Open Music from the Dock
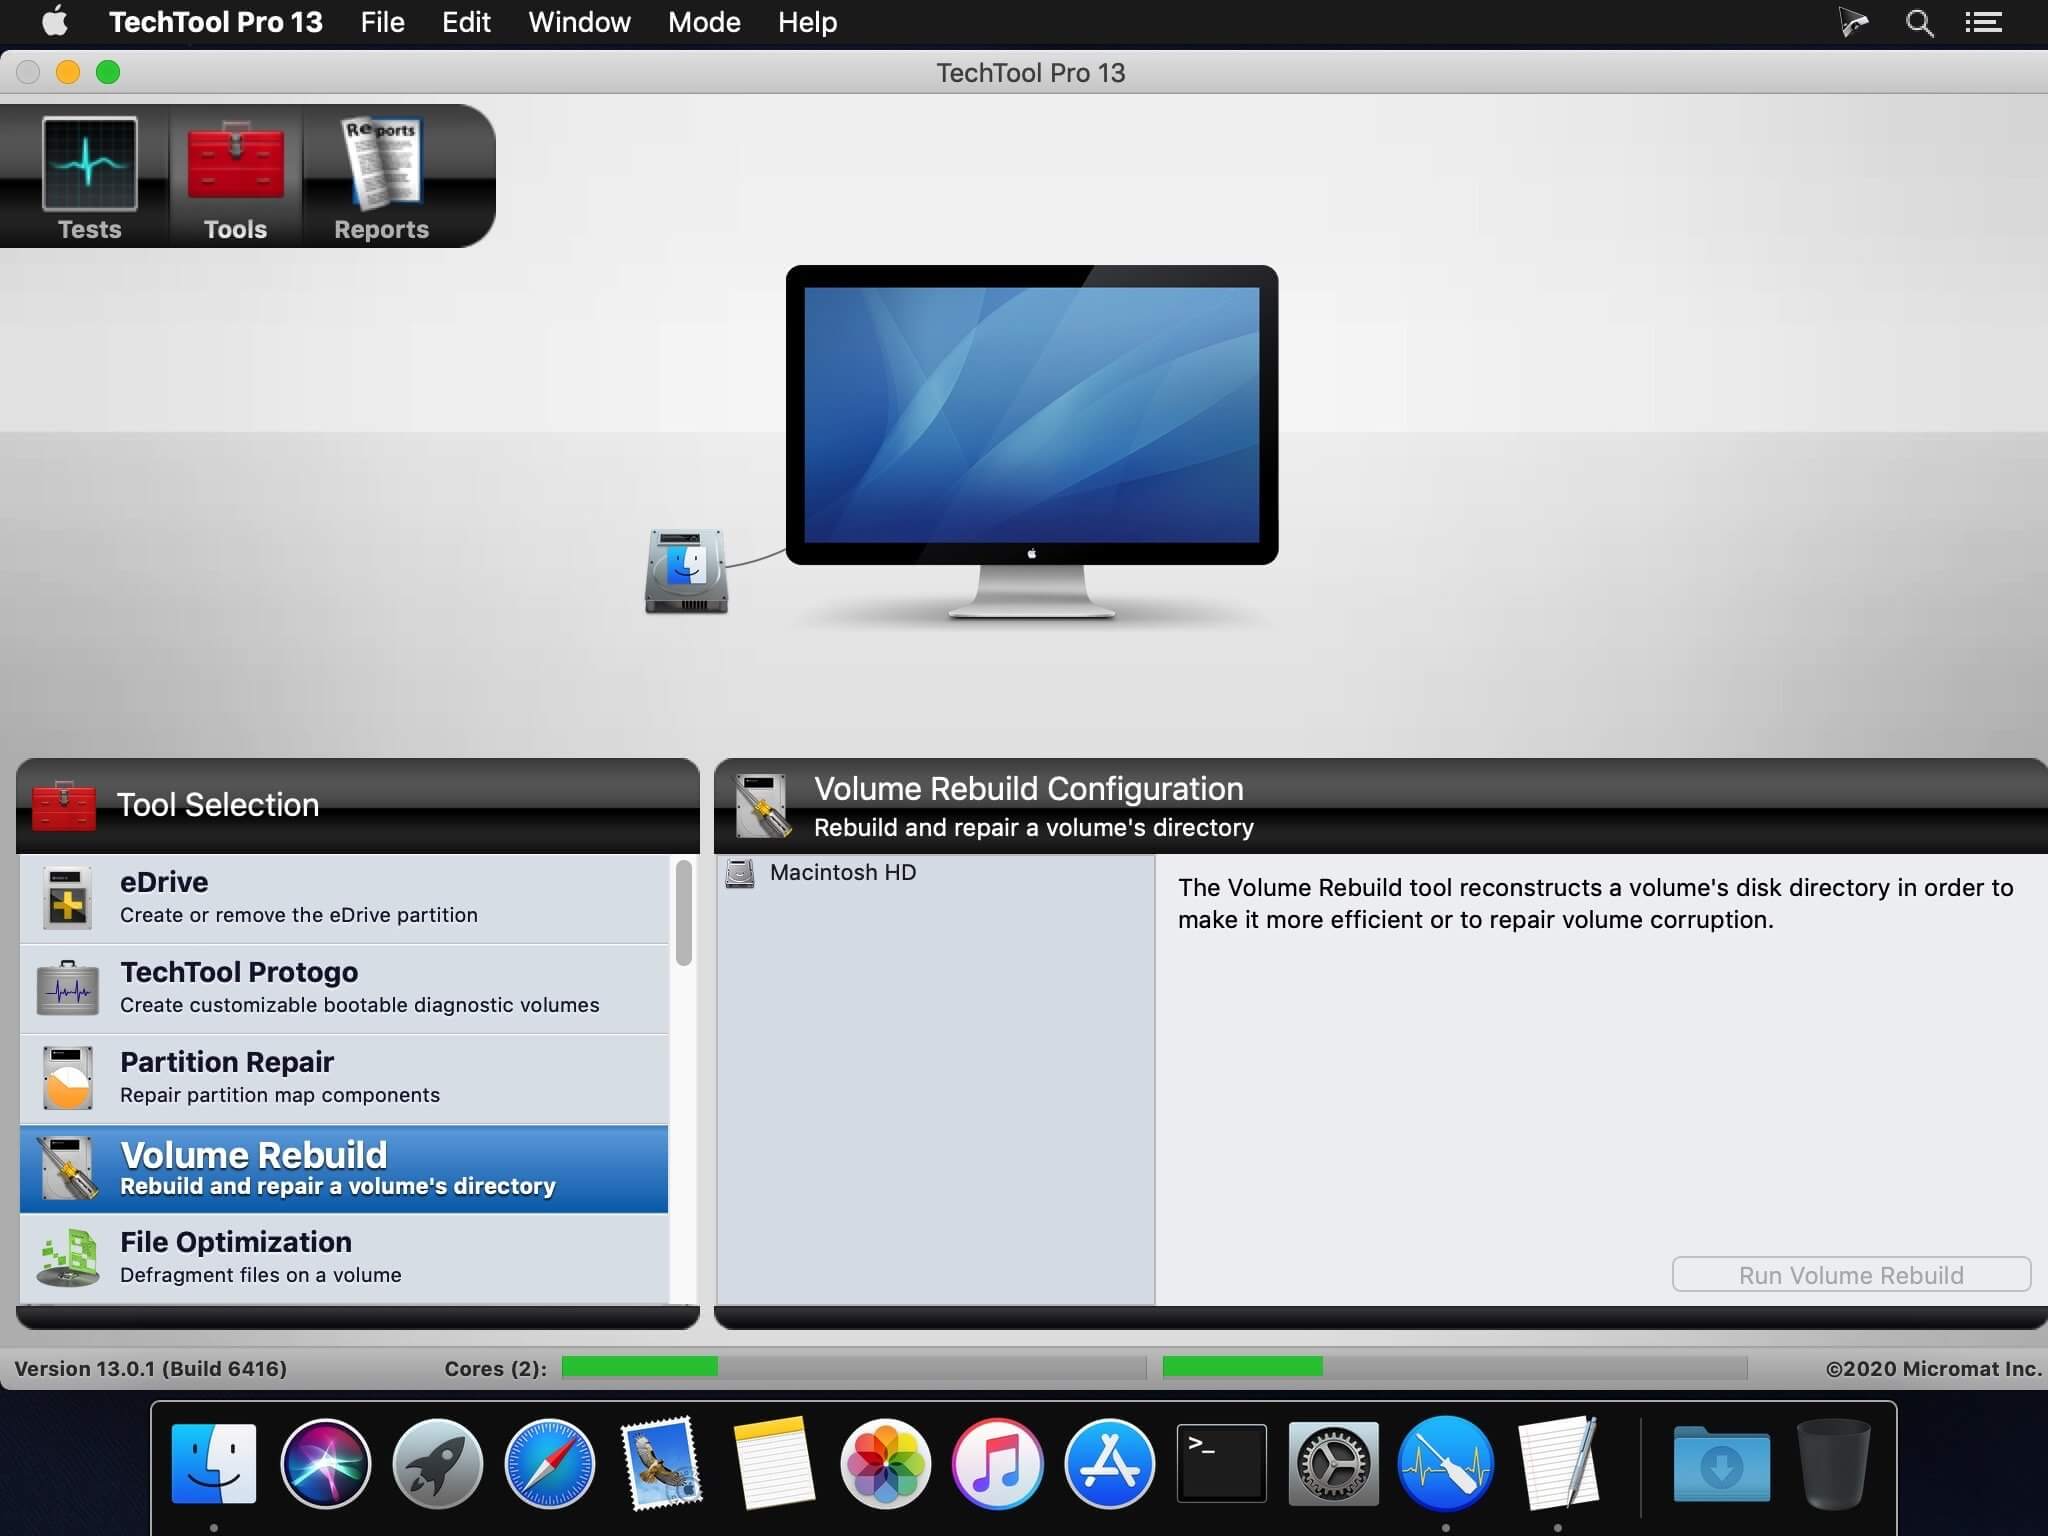Viewport: 2048px width, 1536px height. point(997,1464)
